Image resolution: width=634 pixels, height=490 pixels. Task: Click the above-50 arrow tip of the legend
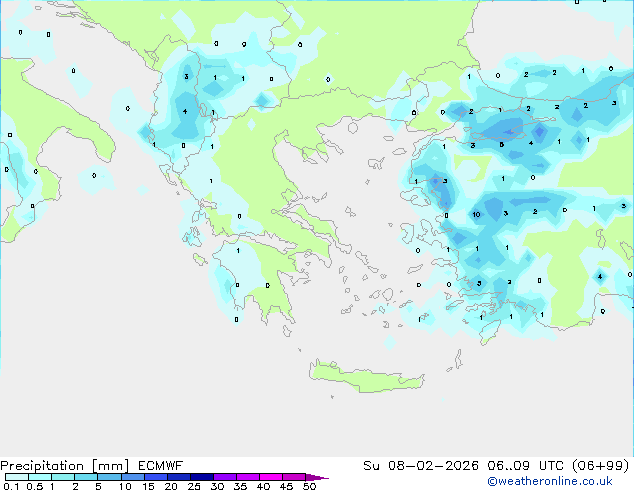pos(317,477)
